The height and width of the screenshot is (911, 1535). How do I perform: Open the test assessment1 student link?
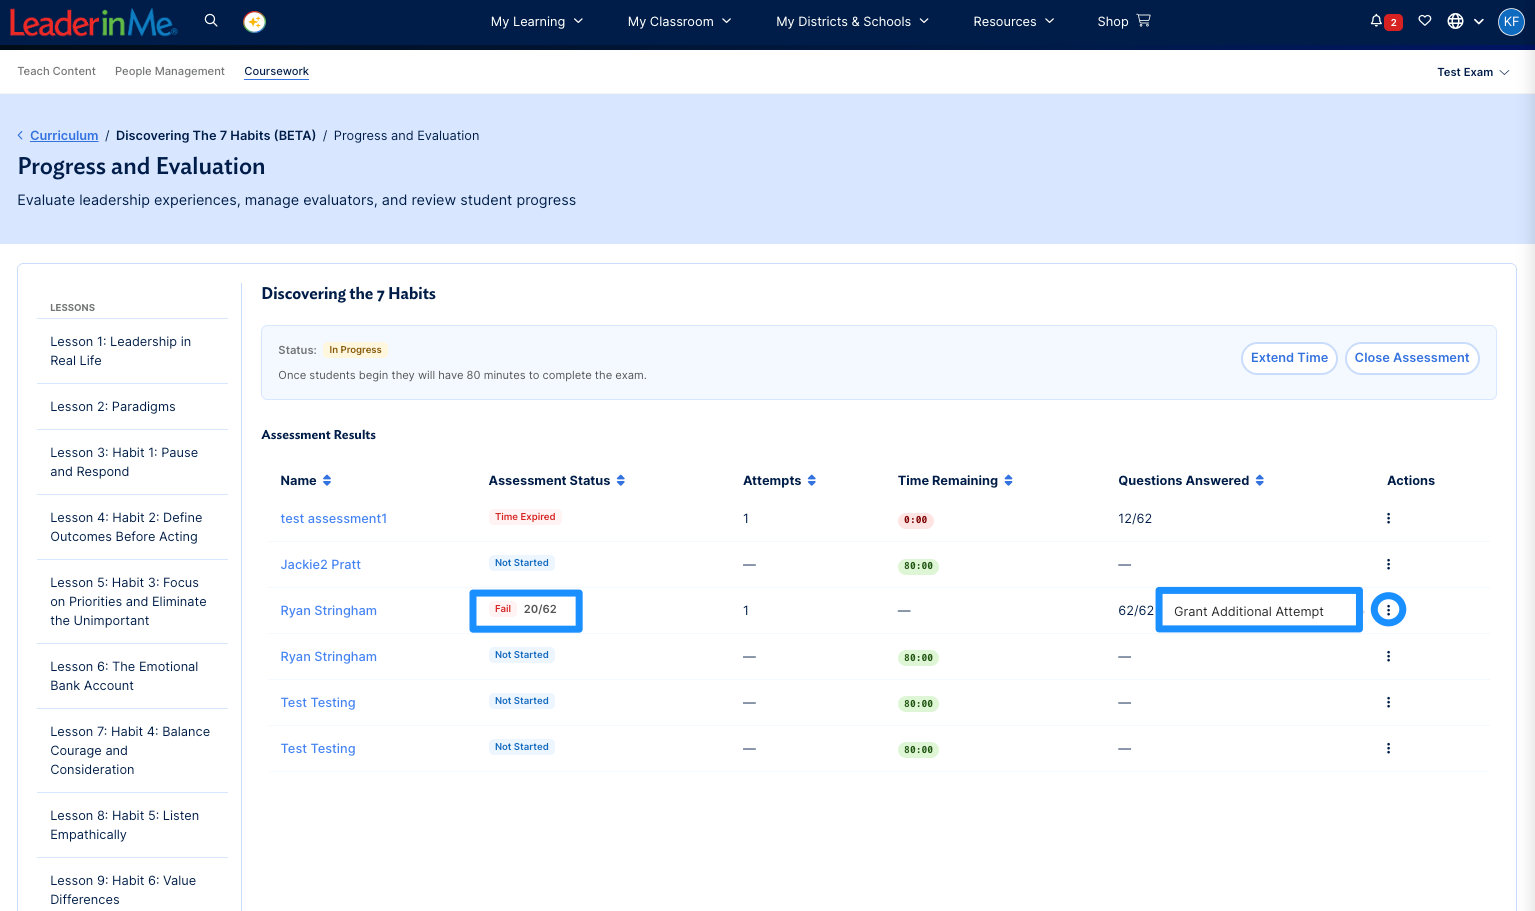point(334,518)
